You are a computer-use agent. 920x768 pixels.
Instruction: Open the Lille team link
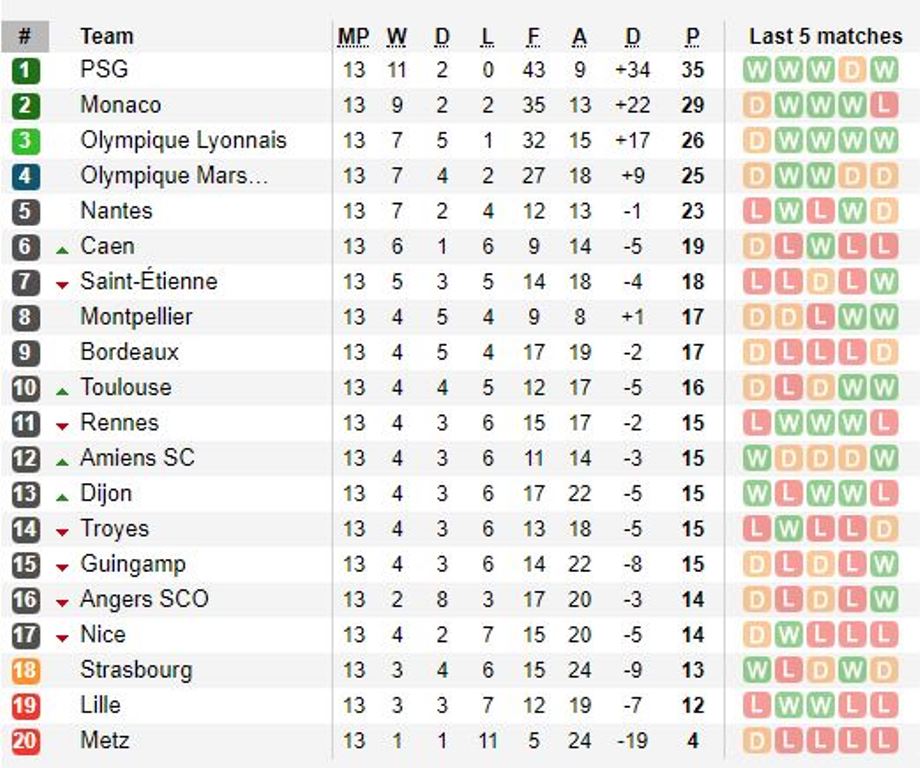[x=100, y=705]
